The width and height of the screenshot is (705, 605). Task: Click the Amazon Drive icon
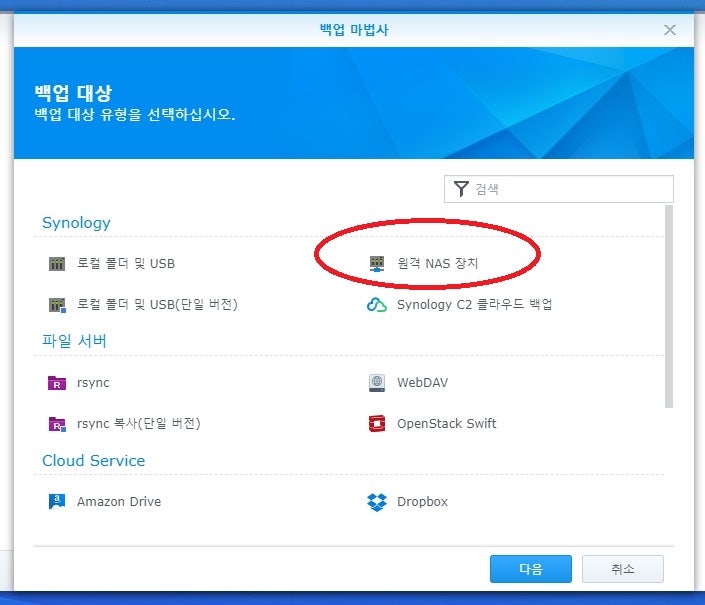pos(57,502)
